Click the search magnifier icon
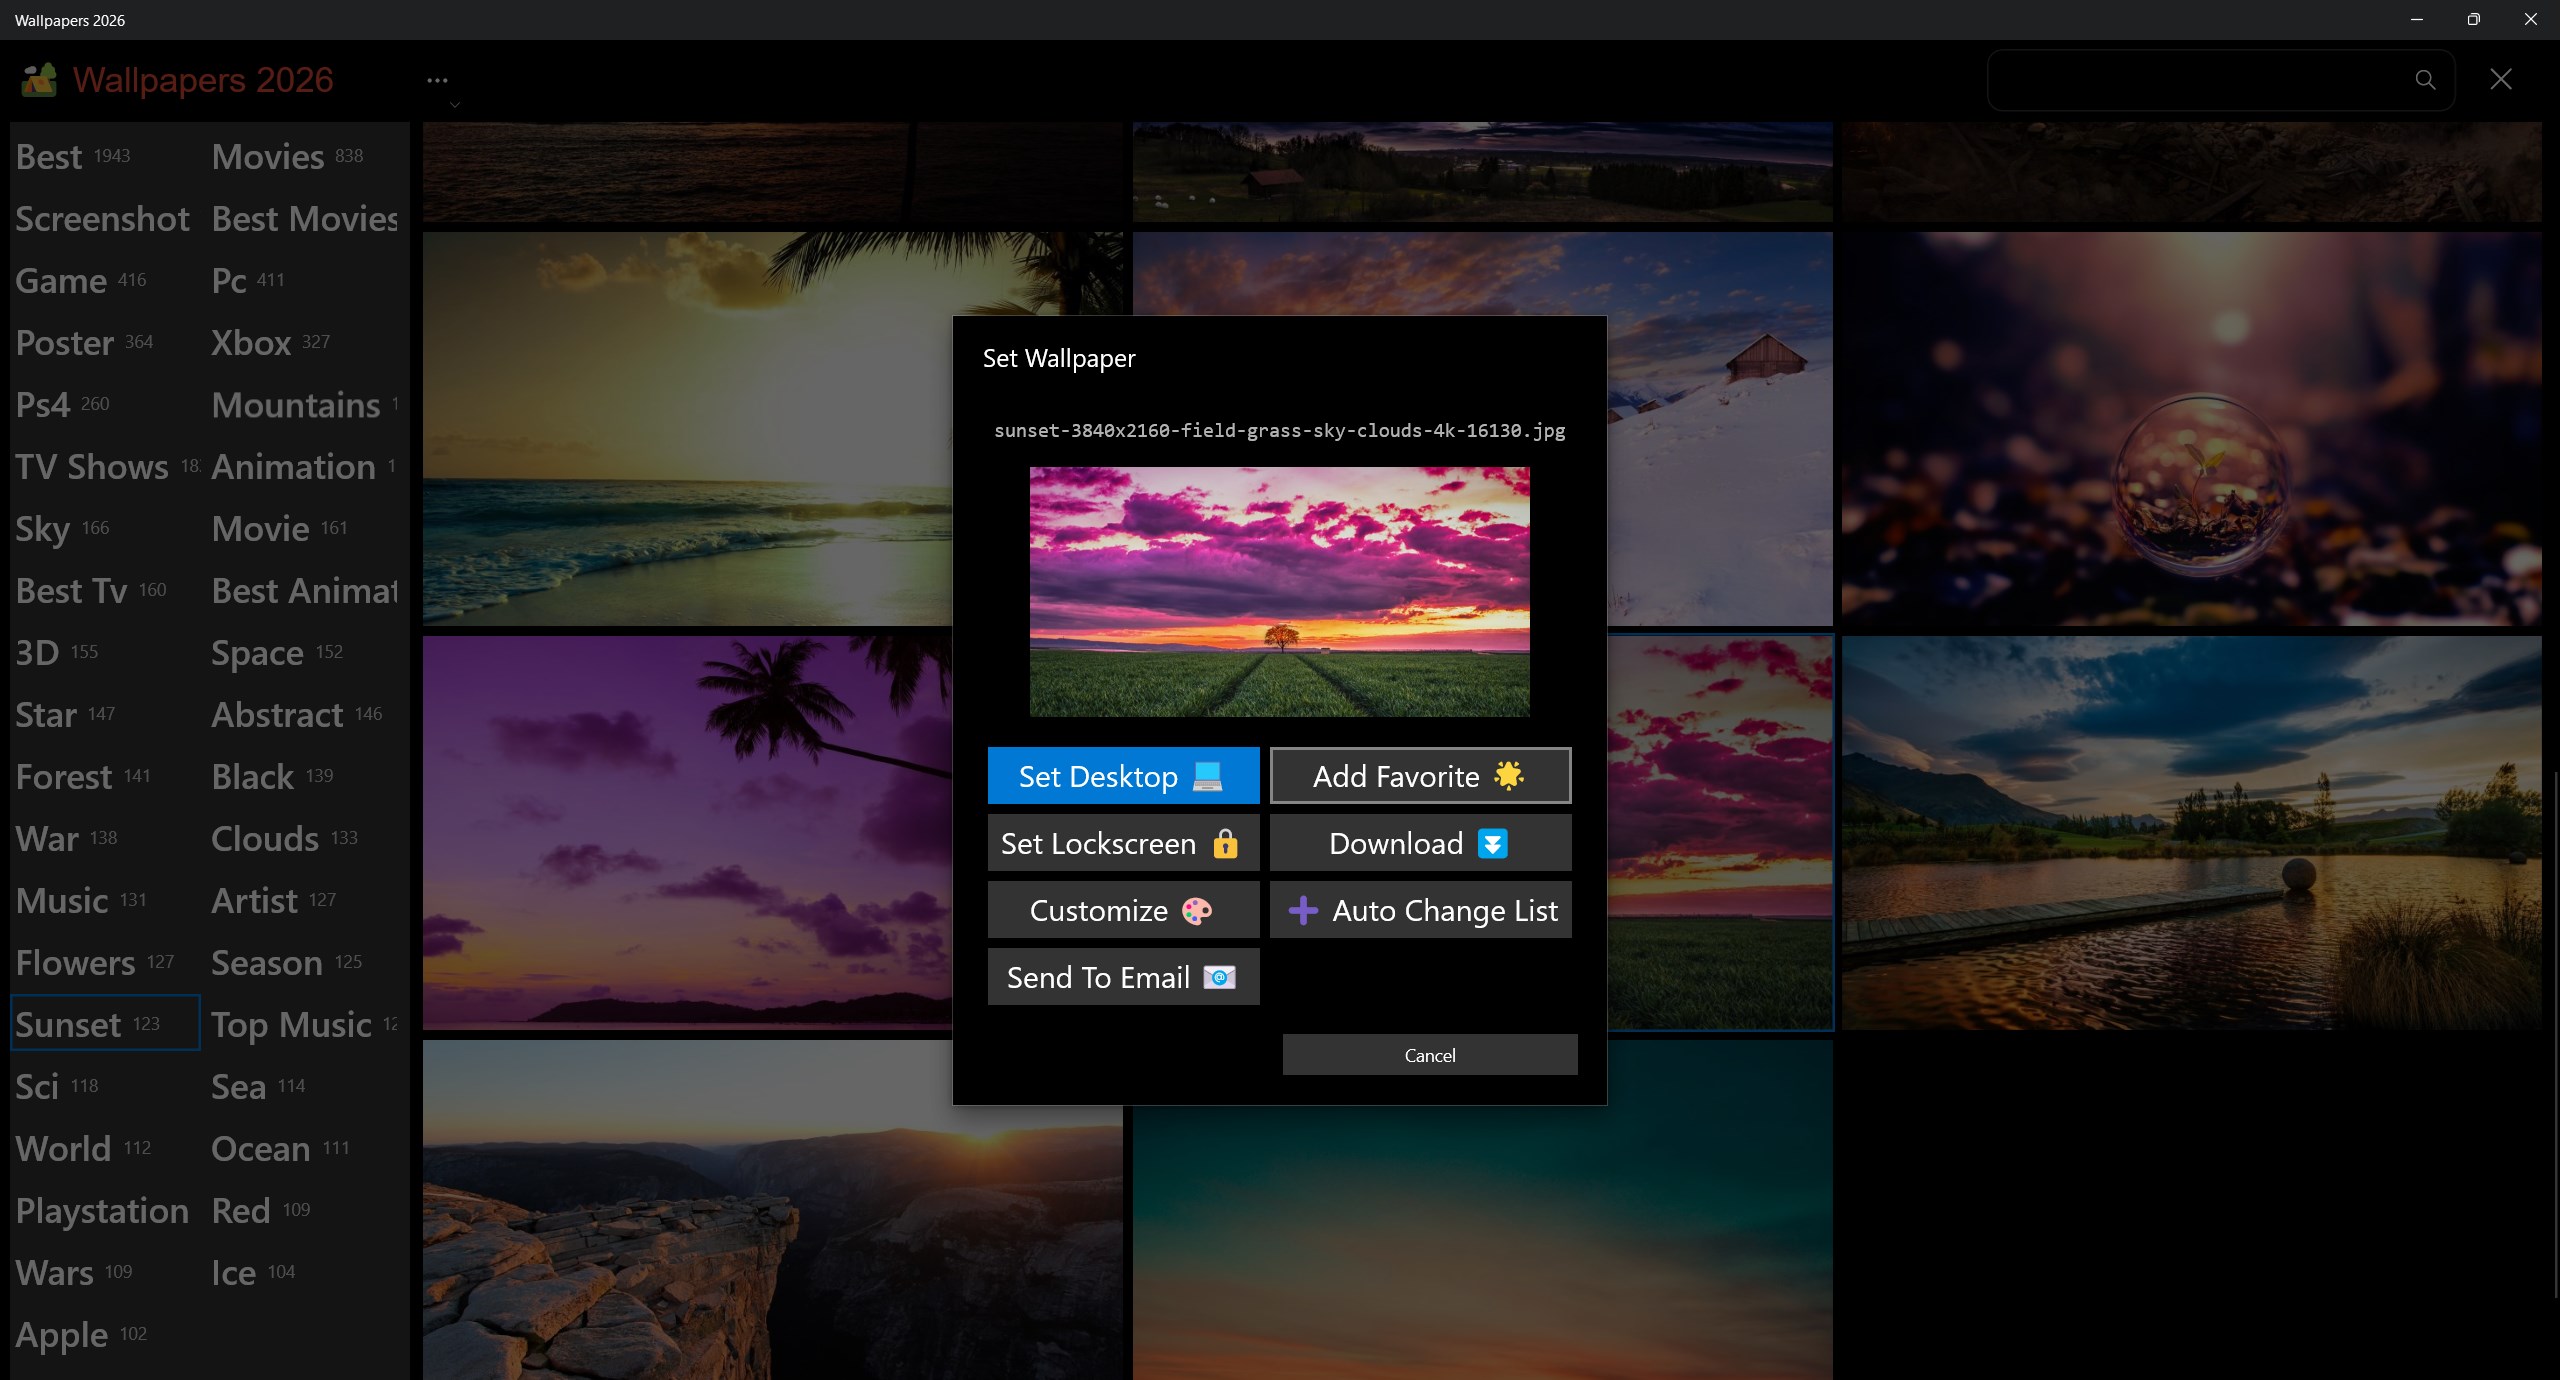Image resolution: width=2560 pixels, height=1380 pixels. [2425, 80]
